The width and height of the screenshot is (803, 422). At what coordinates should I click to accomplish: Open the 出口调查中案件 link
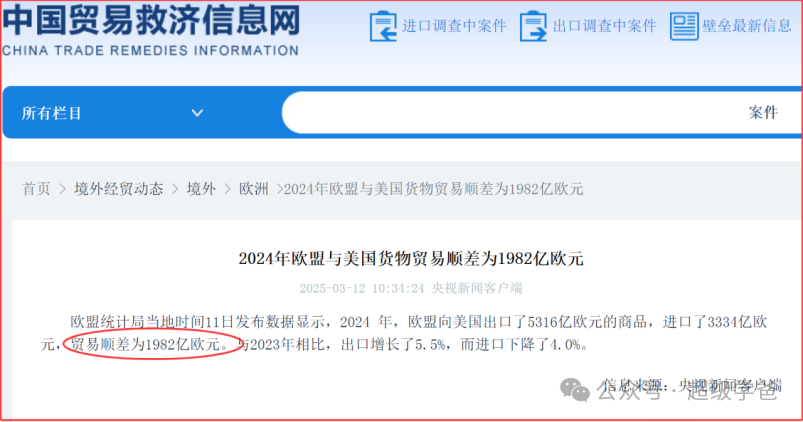coord(604,26)
